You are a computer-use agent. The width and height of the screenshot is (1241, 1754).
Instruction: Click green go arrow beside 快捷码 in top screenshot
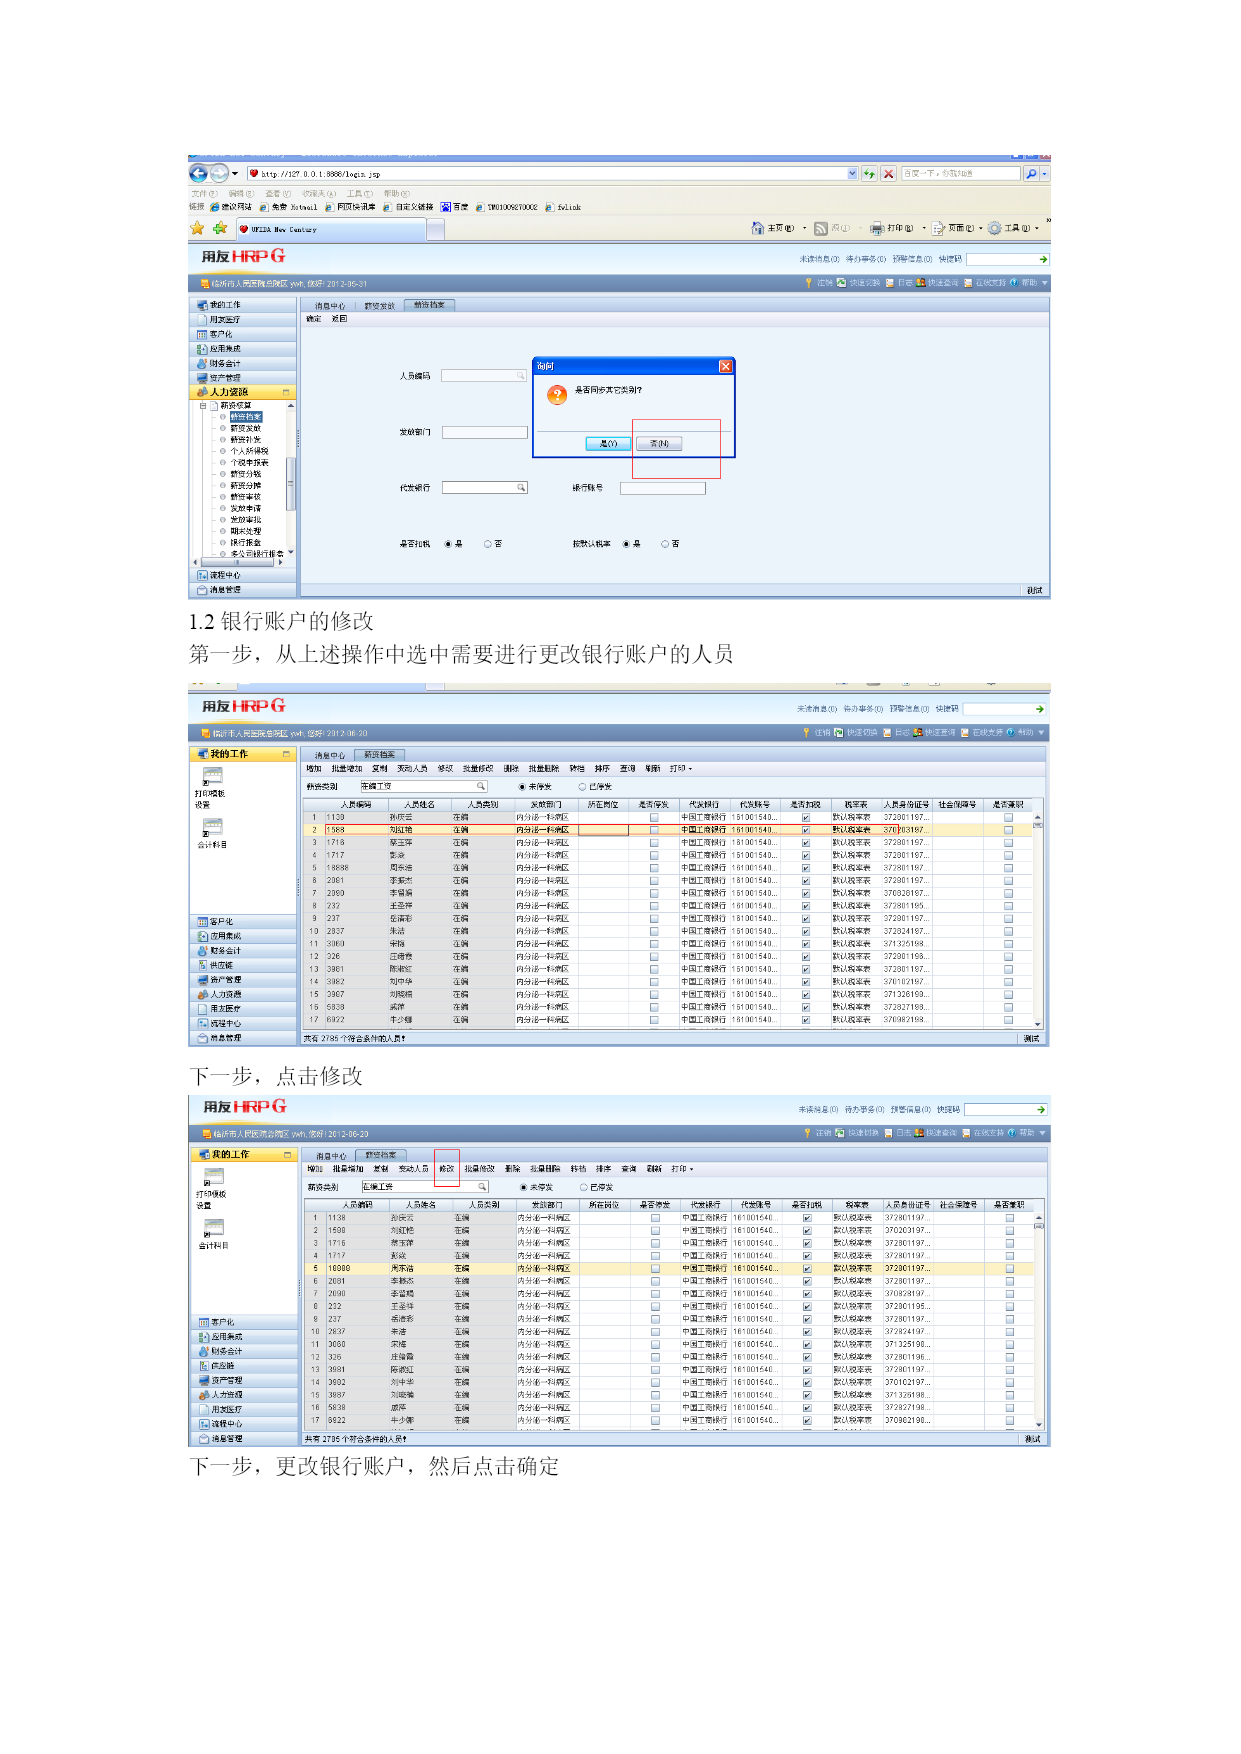pyautogui.click(x=1043, y=259)
